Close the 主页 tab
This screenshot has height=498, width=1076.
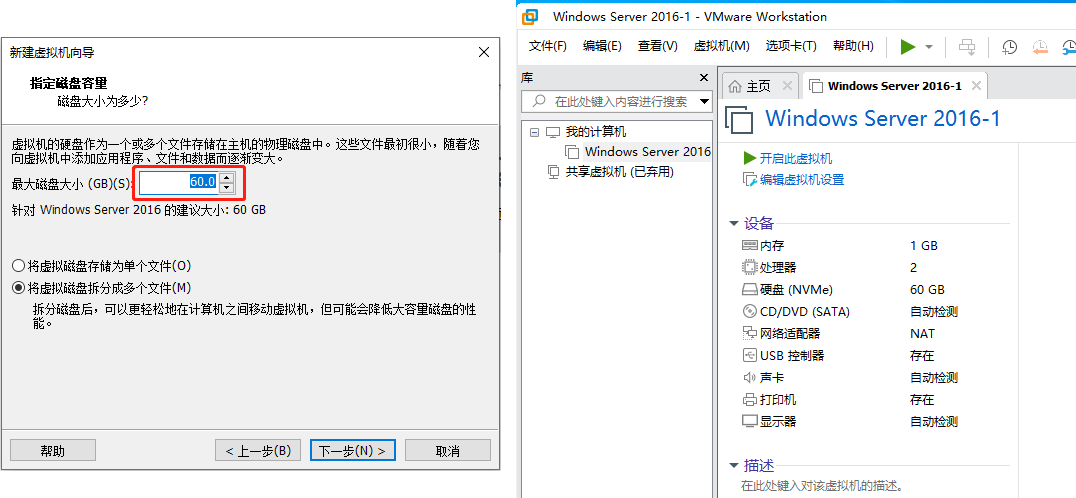point(787,86)
